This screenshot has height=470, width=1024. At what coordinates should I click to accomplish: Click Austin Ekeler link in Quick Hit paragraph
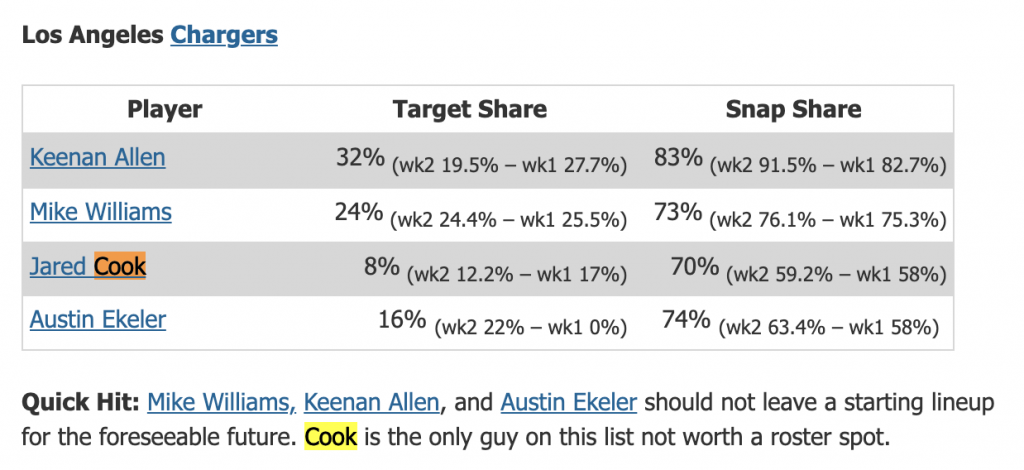(568, 402)
